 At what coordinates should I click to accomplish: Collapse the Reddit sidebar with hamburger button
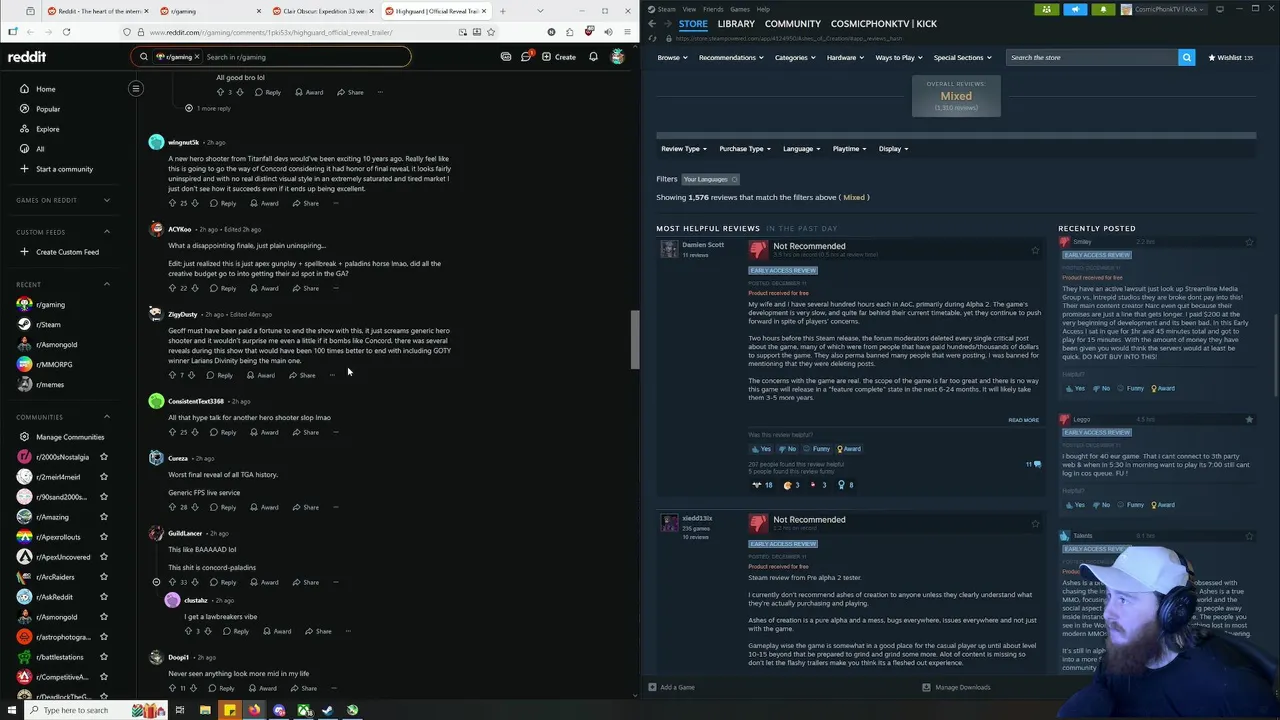point(136,88)
